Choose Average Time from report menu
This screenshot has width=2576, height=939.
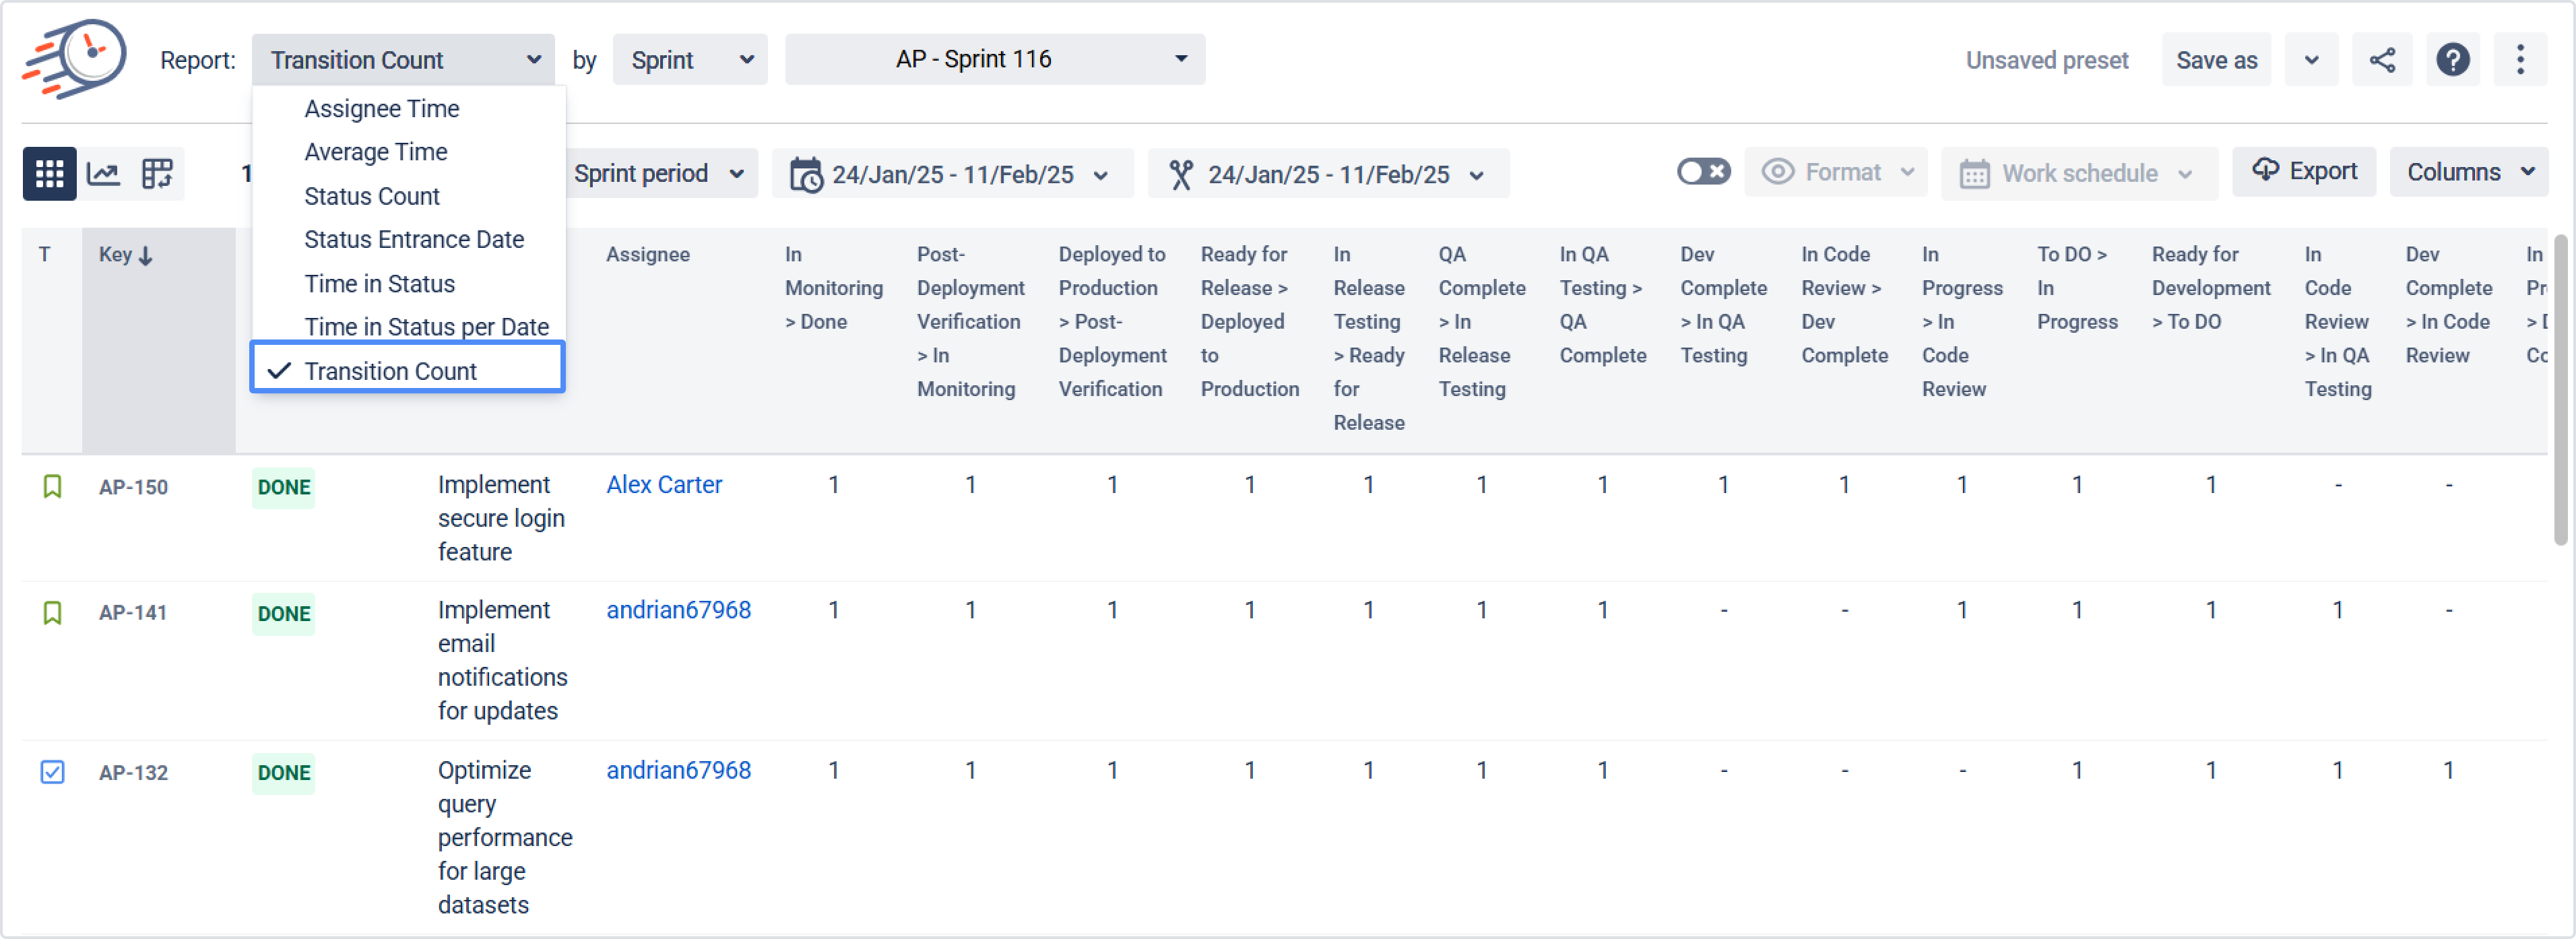(375, 152)
